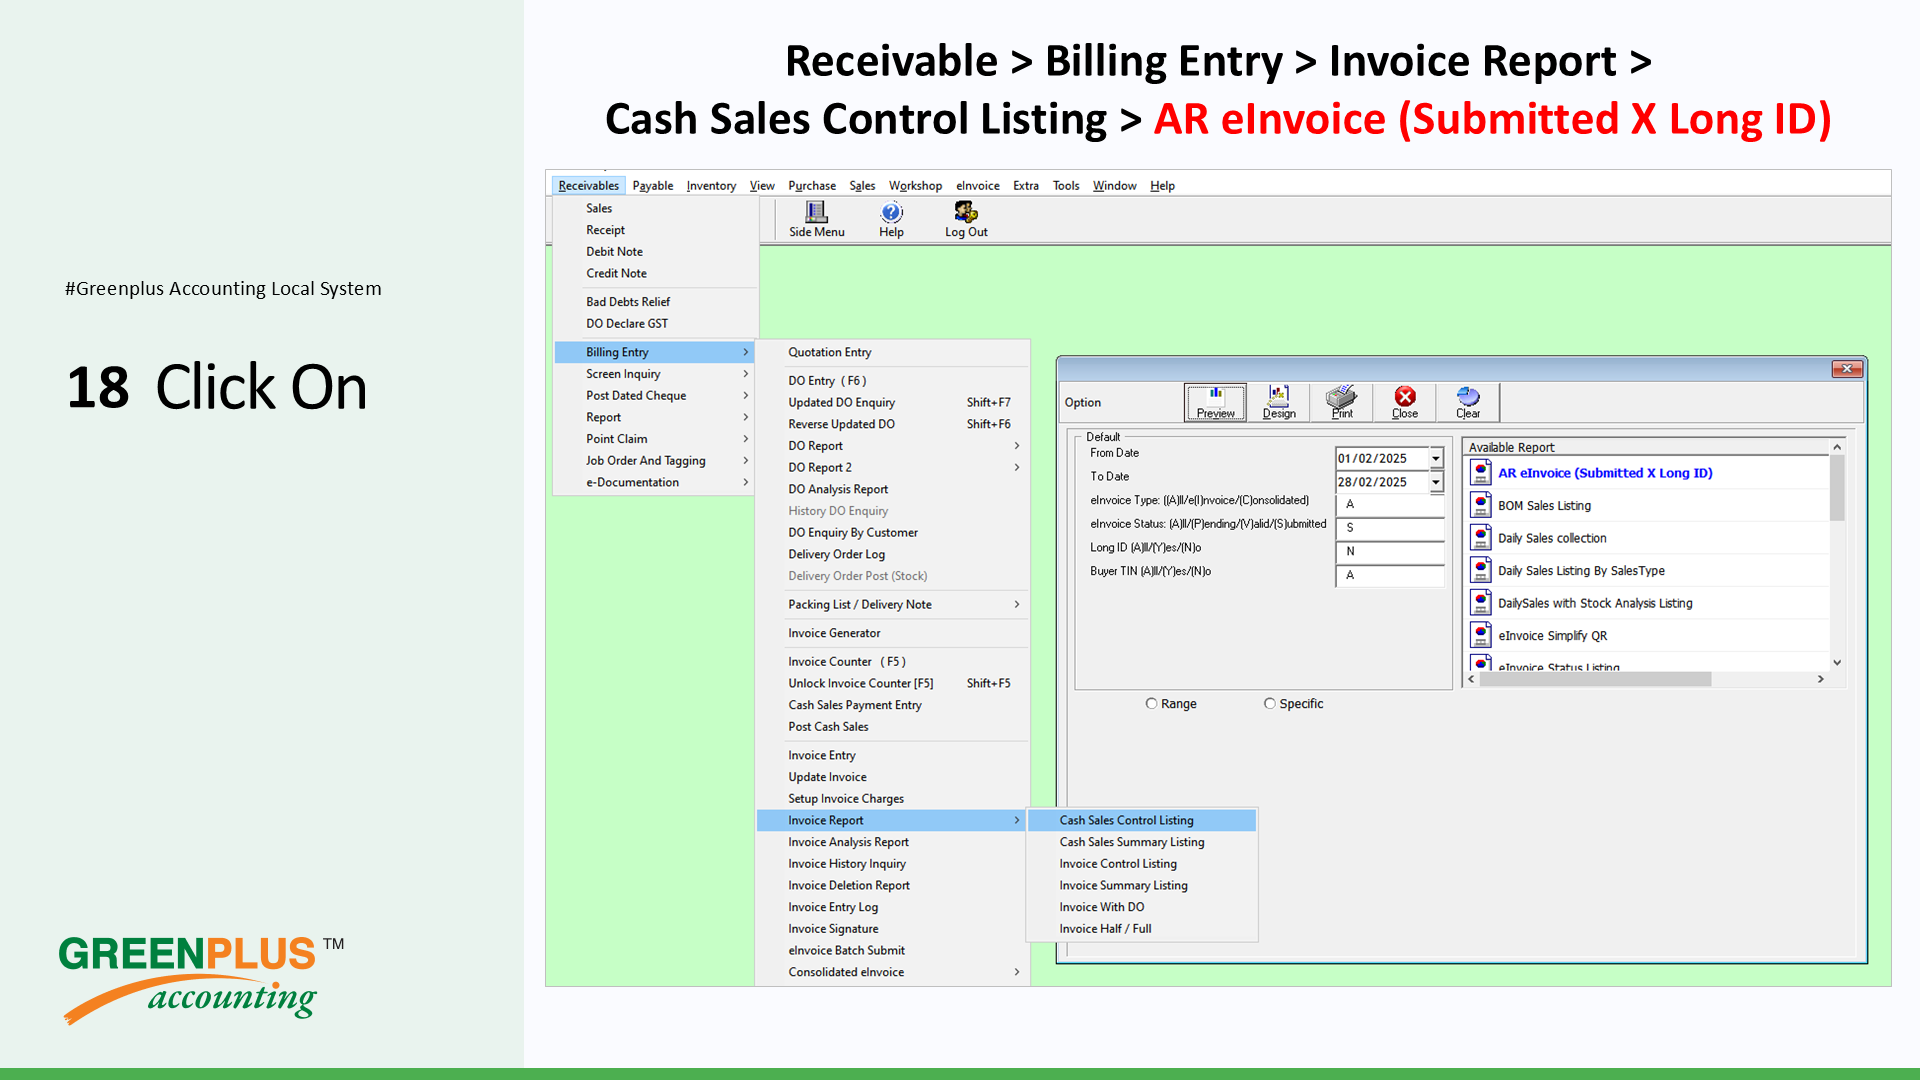The width and height of the screenshot is (1920, 1080).
Task: Choose Invoice Control Listing entry
Action: click(1142, 864)
